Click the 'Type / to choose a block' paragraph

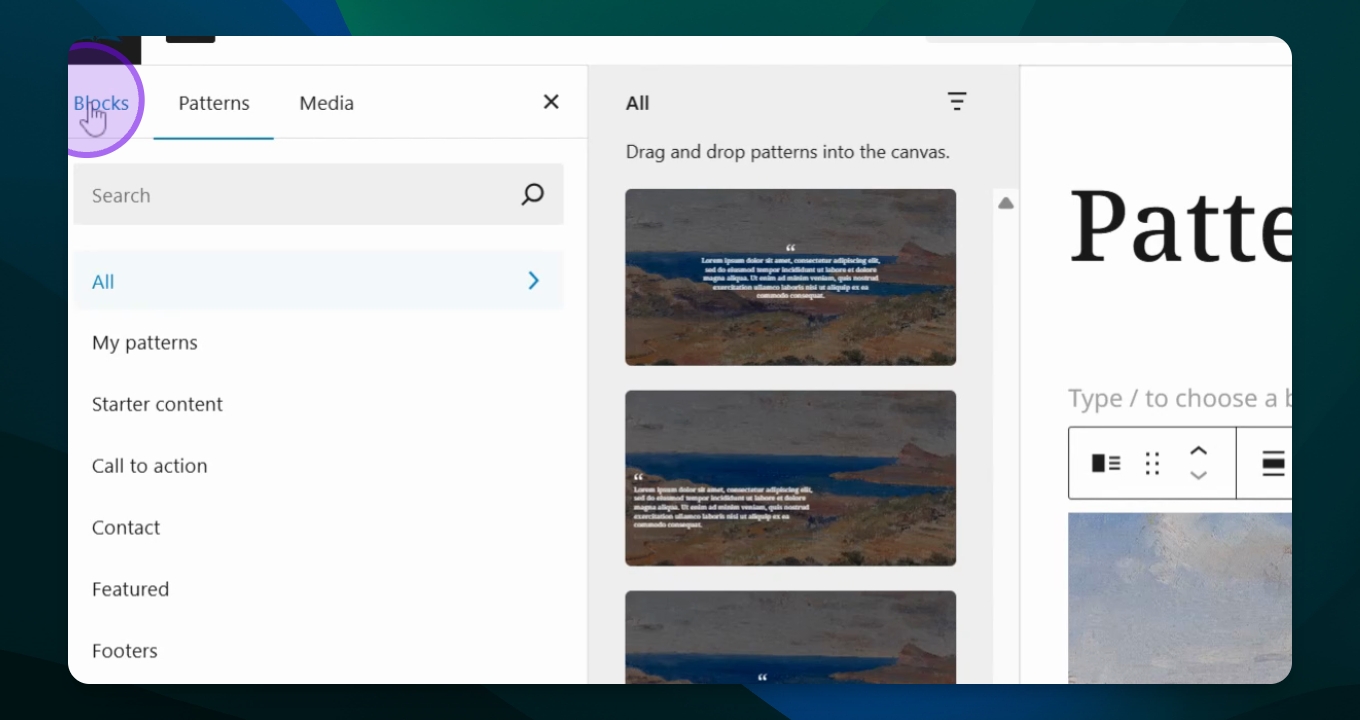(x=1180, y=399)
